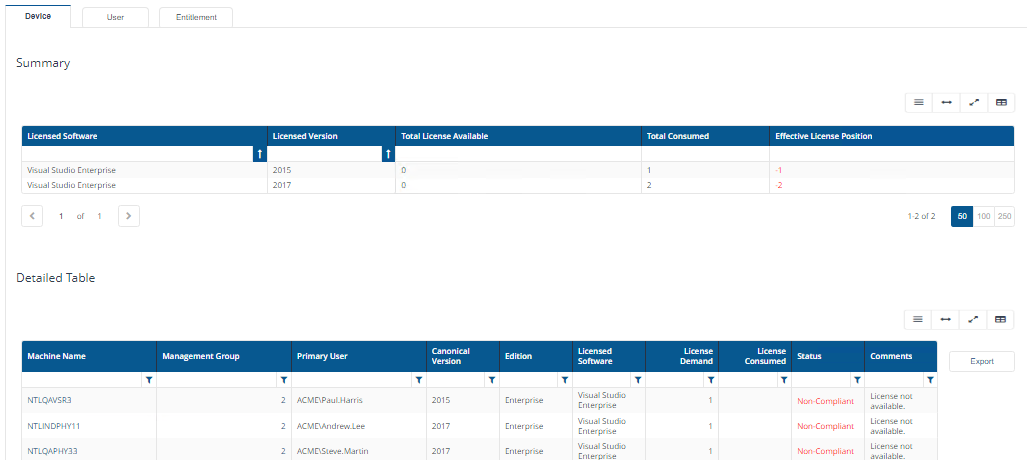Select machine name NTLQAVSR3
This screenshot has height=460, width=1027.
point(49,400)
